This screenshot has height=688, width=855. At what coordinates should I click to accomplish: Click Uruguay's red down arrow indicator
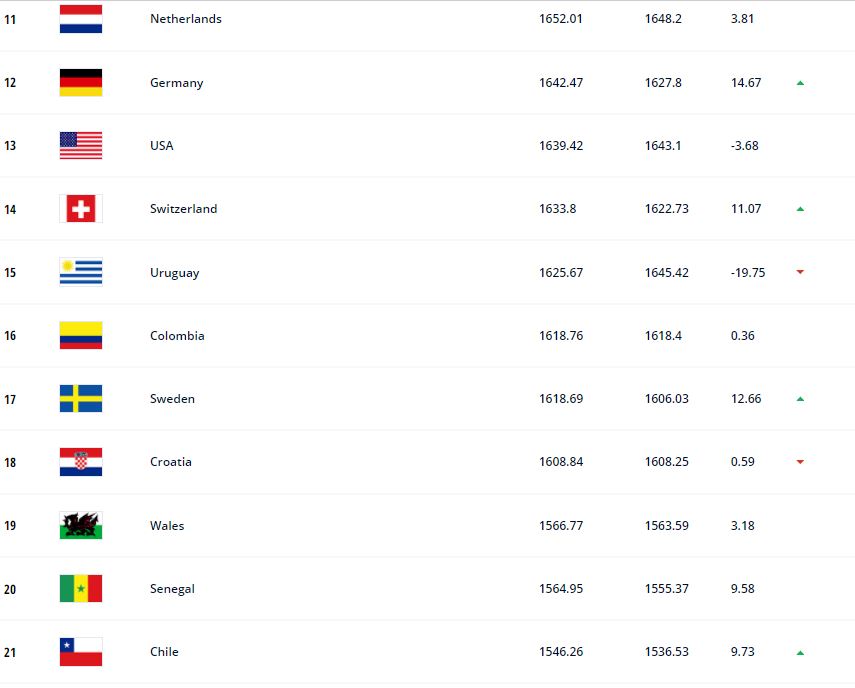pos(800,271)
